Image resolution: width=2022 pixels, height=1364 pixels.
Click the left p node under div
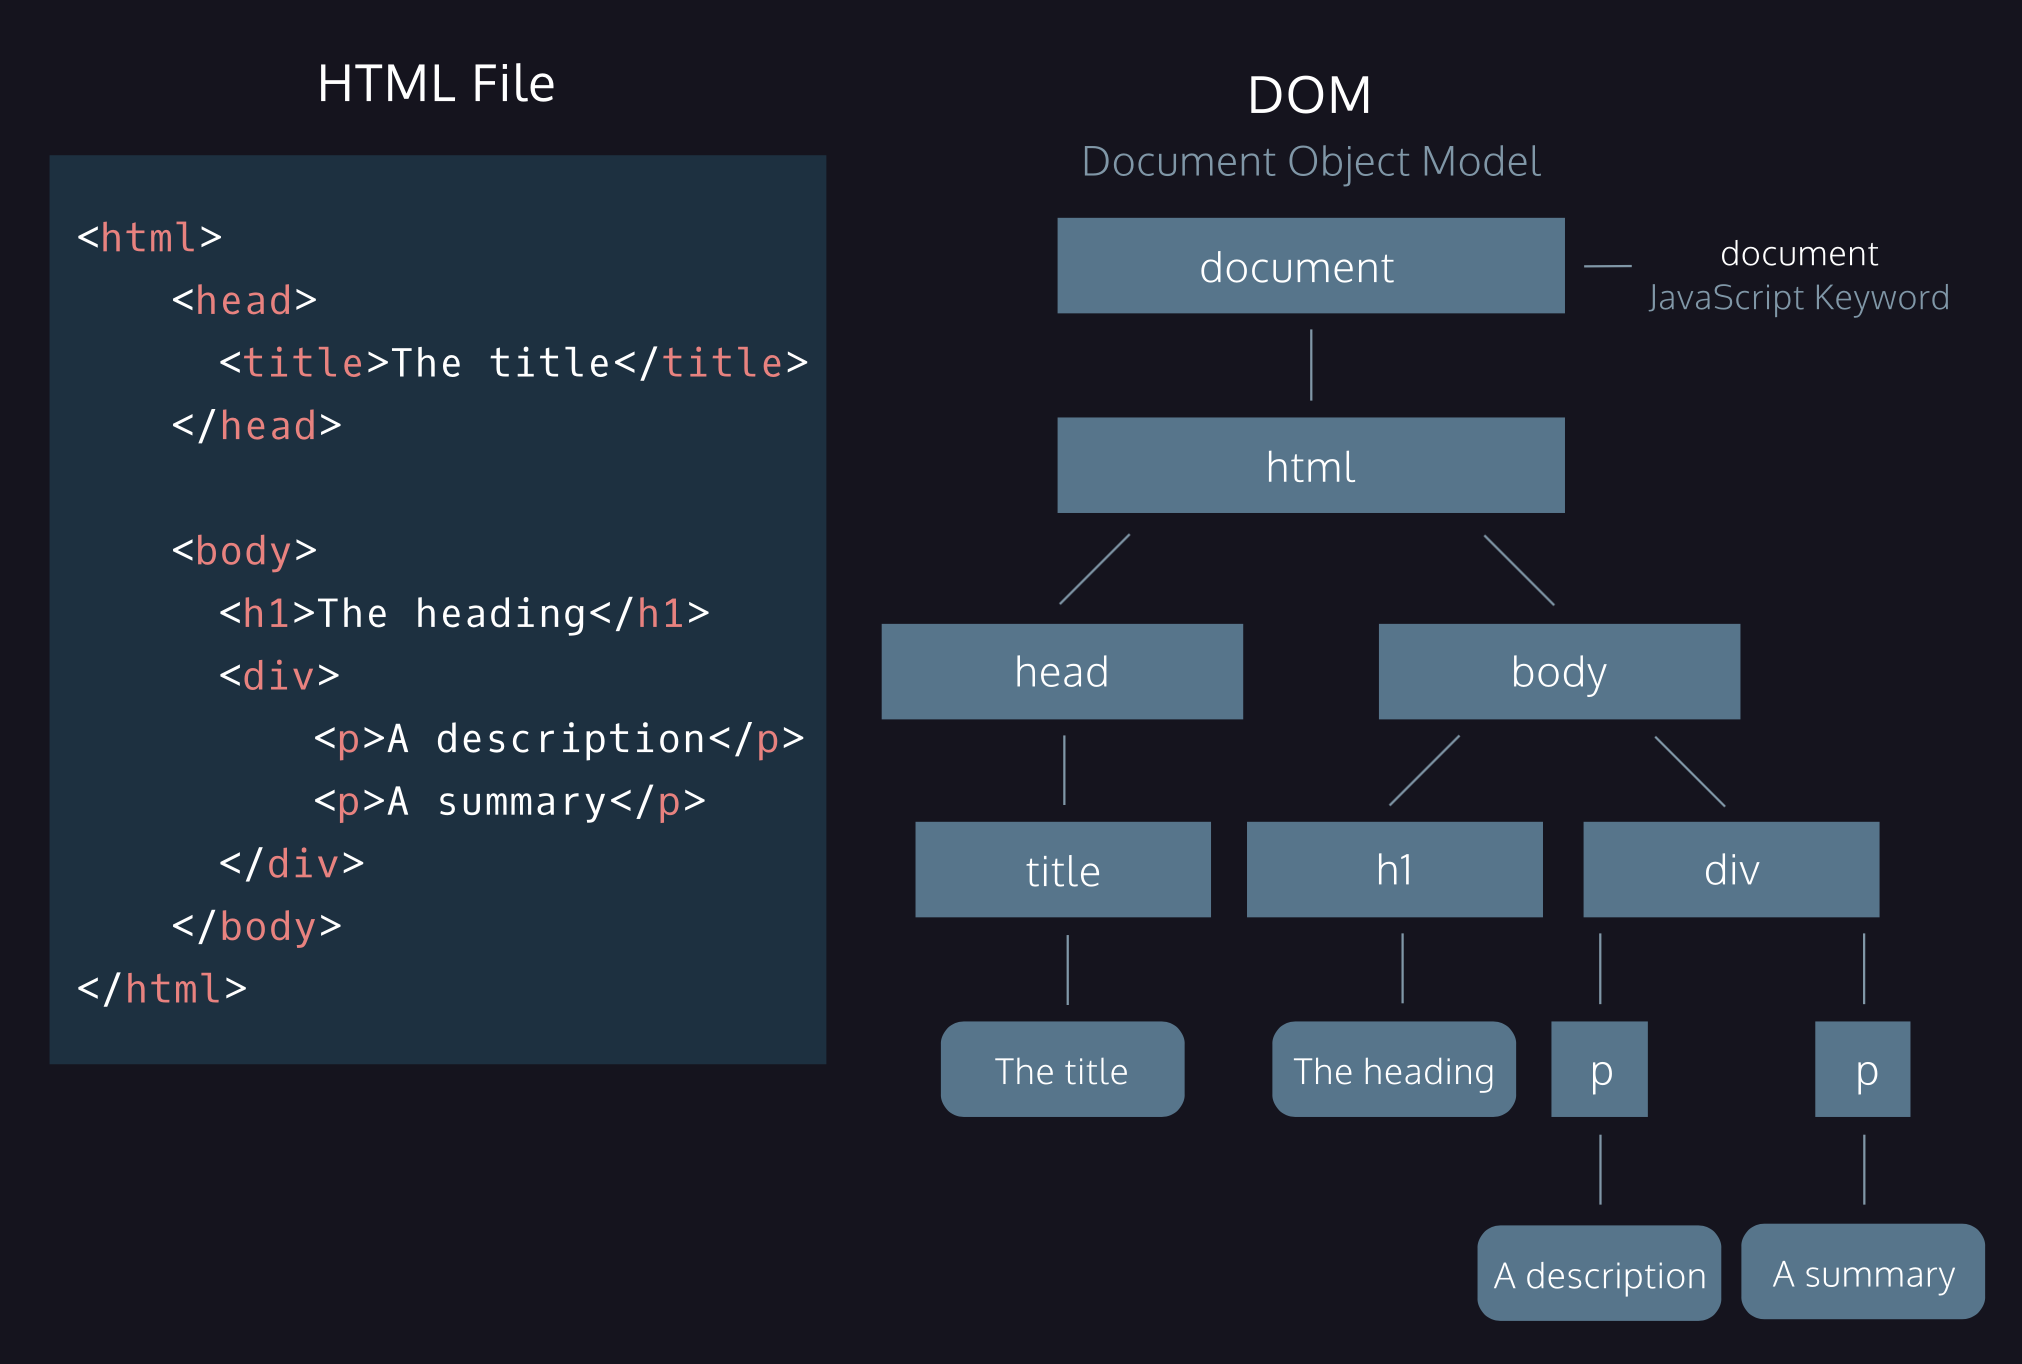[x=1599, y=1069]
